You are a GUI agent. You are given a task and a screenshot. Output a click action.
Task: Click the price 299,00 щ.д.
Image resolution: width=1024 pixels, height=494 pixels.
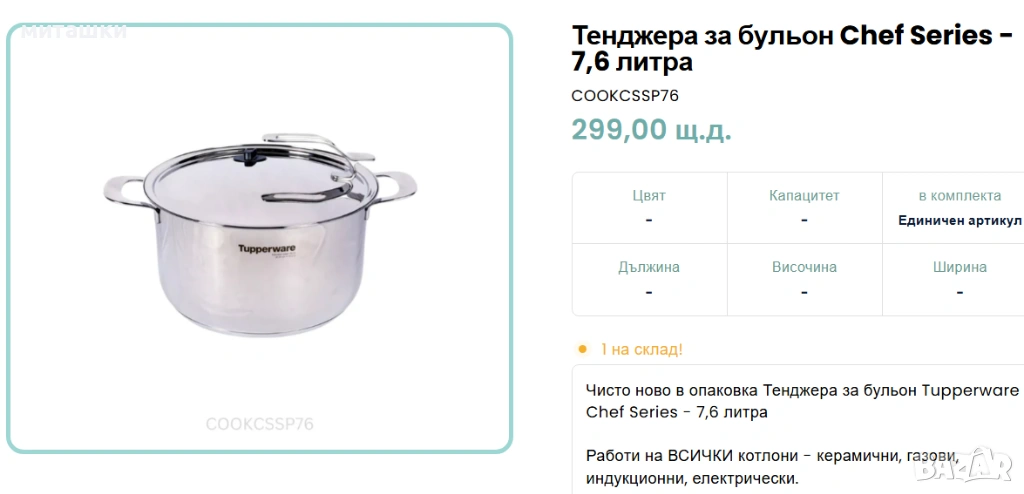click(651, 129)
